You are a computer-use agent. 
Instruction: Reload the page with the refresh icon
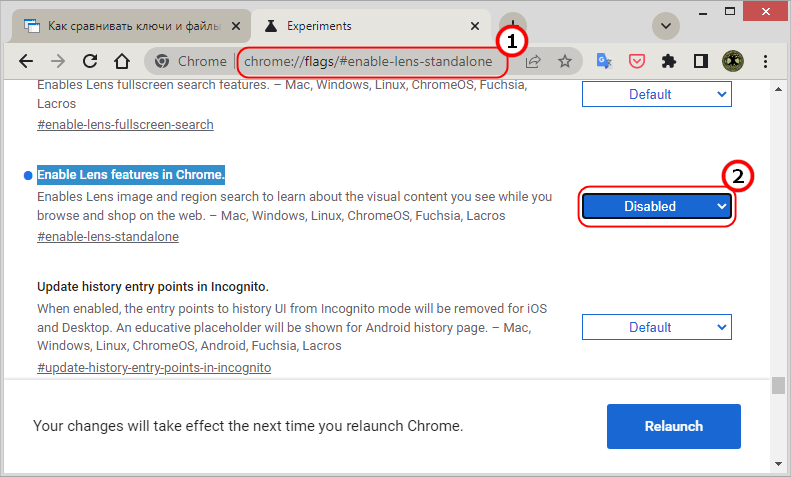pos(90,62)
